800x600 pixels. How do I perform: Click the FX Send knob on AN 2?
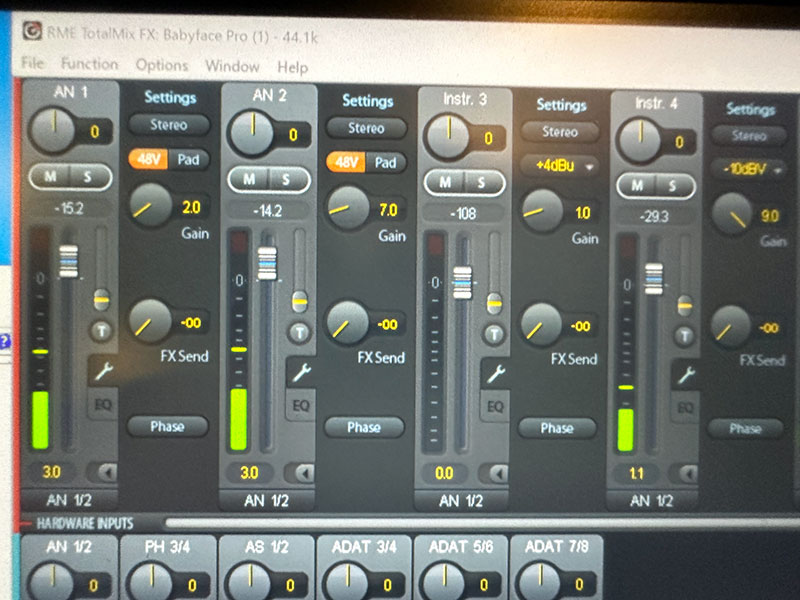tap(347, 321)
